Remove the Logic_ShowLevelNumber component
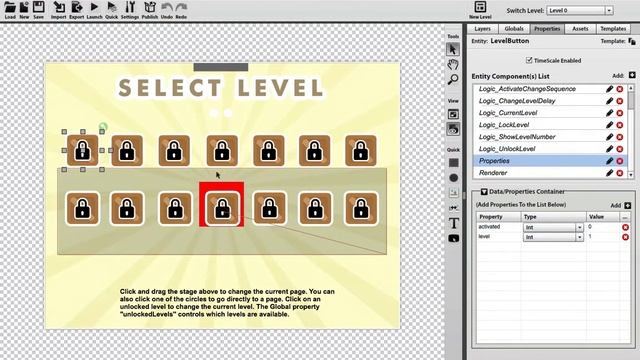Image resolution: width=640 pixels, height=360 pixels. (x=620, y=137)
